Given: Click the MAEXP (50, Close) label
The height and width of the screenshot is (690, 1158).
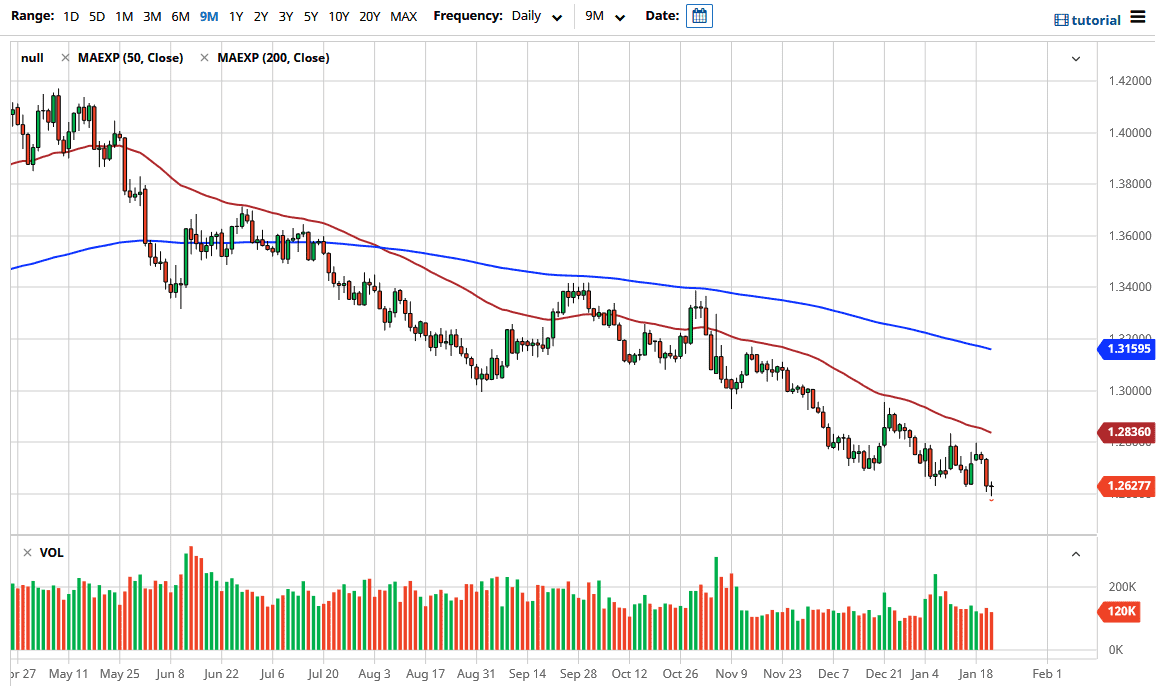Looking at the screenshot, I should point(131,58).
